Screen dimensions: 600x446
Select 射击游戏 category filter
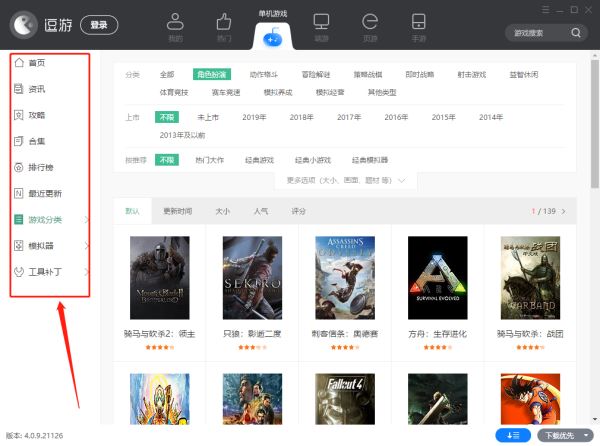pyautogui.click(x=472, y=75)
